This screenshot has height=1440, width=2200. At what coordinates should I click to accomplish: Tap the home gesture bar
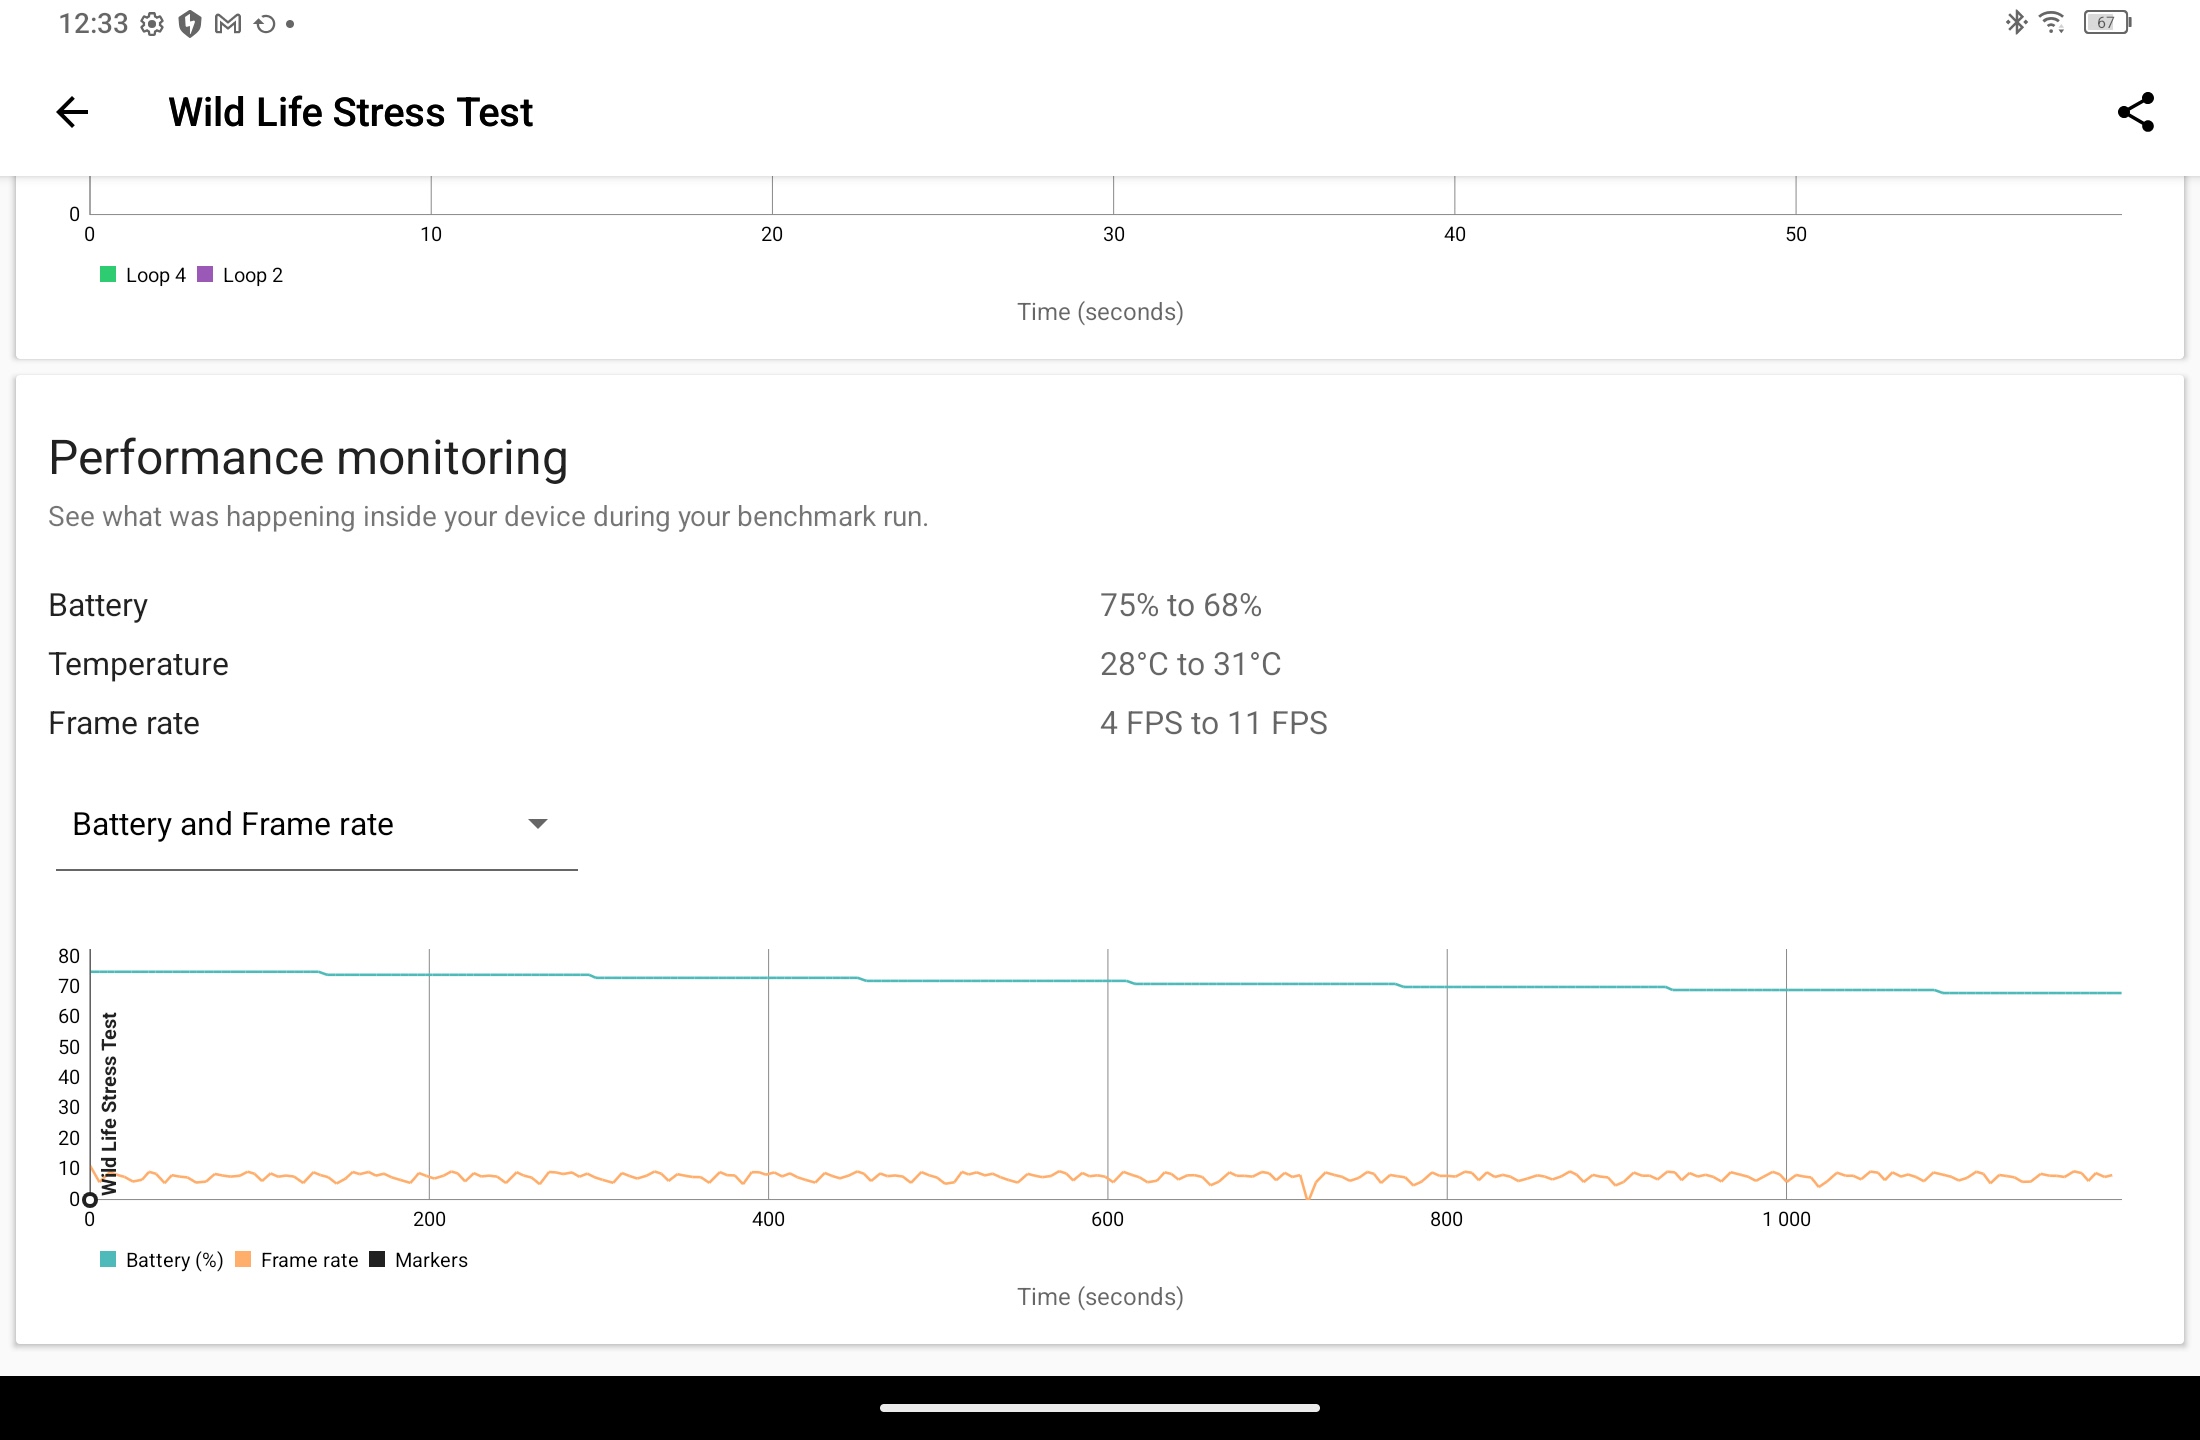tap(1100, 1408)
